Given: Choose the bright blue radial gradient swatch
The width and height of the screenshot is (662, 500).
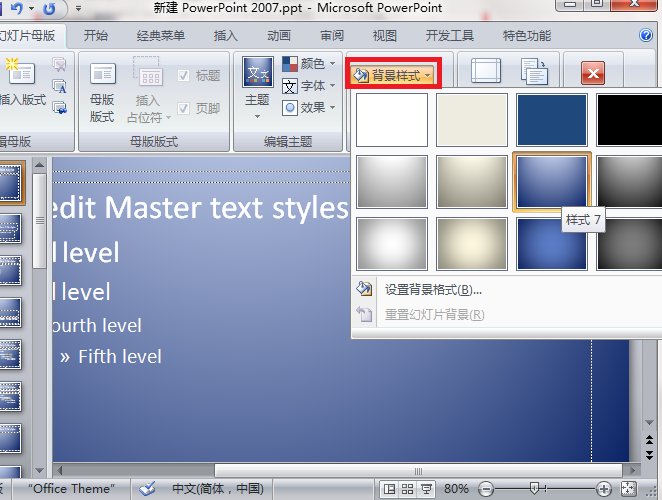Looking at the screenshot, I should [x=552, y=244].
